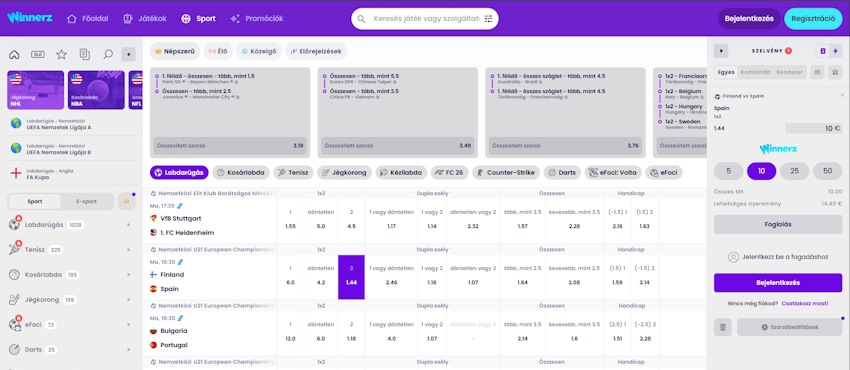Filter by eFoci: Volta chip
This screenshot has height=370, width=850.
click(613, 173)
